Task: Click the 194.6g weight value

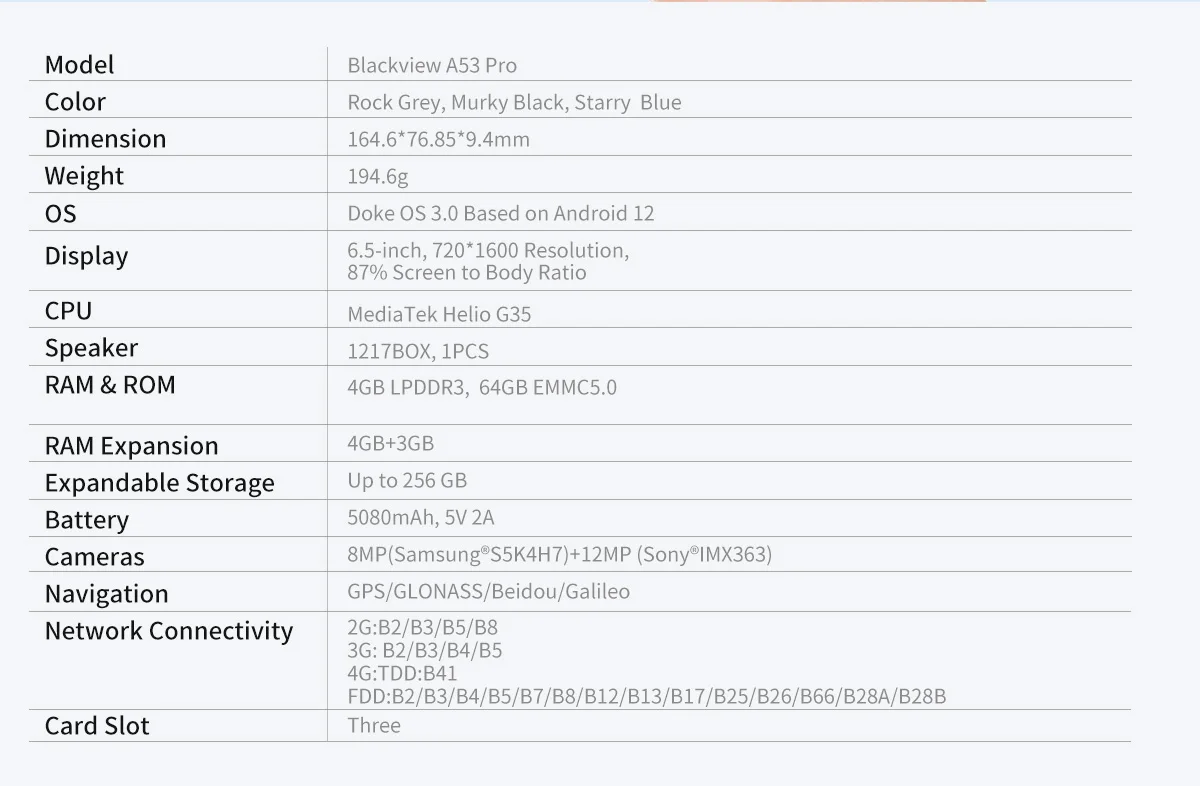Action: coord(378,177)
